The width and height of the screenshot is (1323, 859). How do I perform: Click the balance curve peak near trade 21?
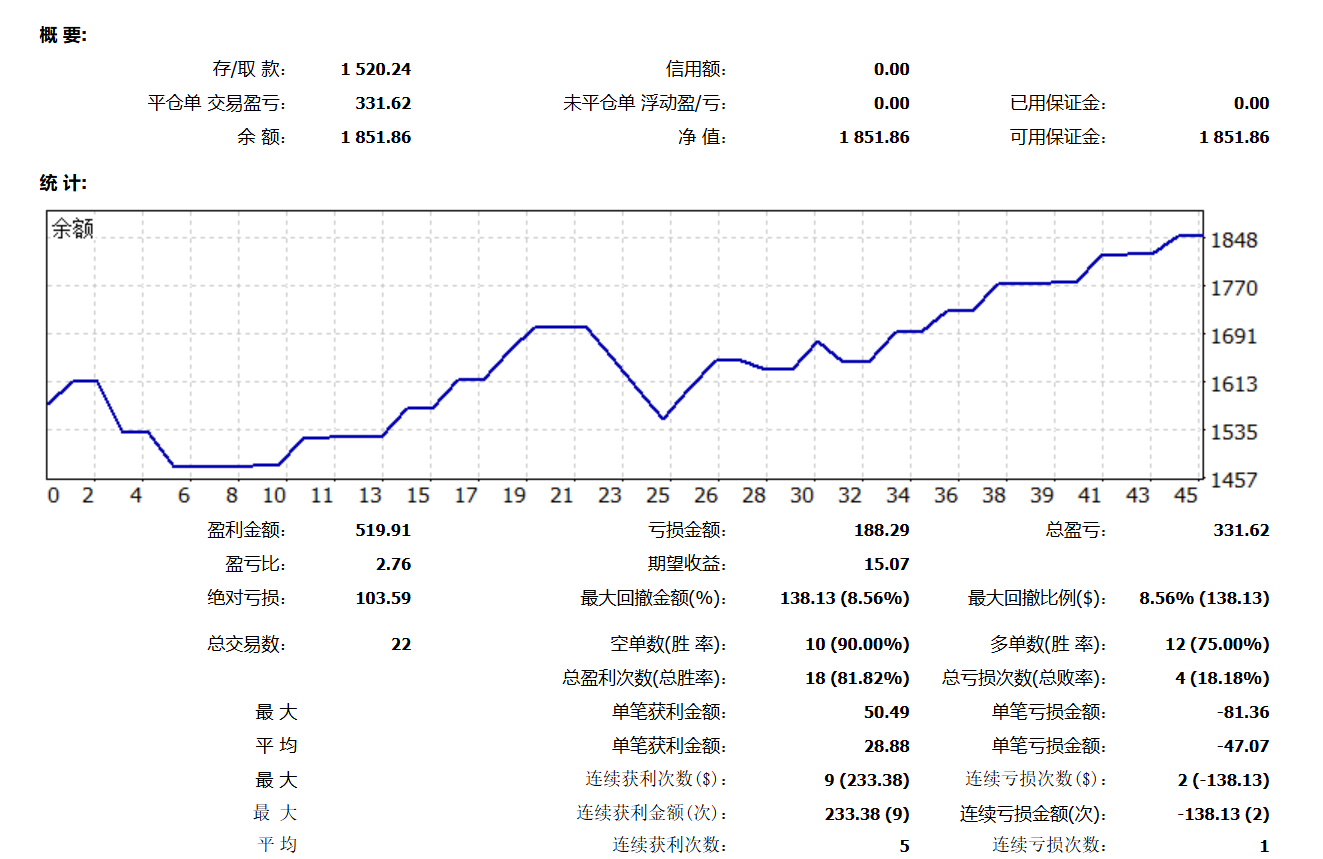tap(561, 326)
